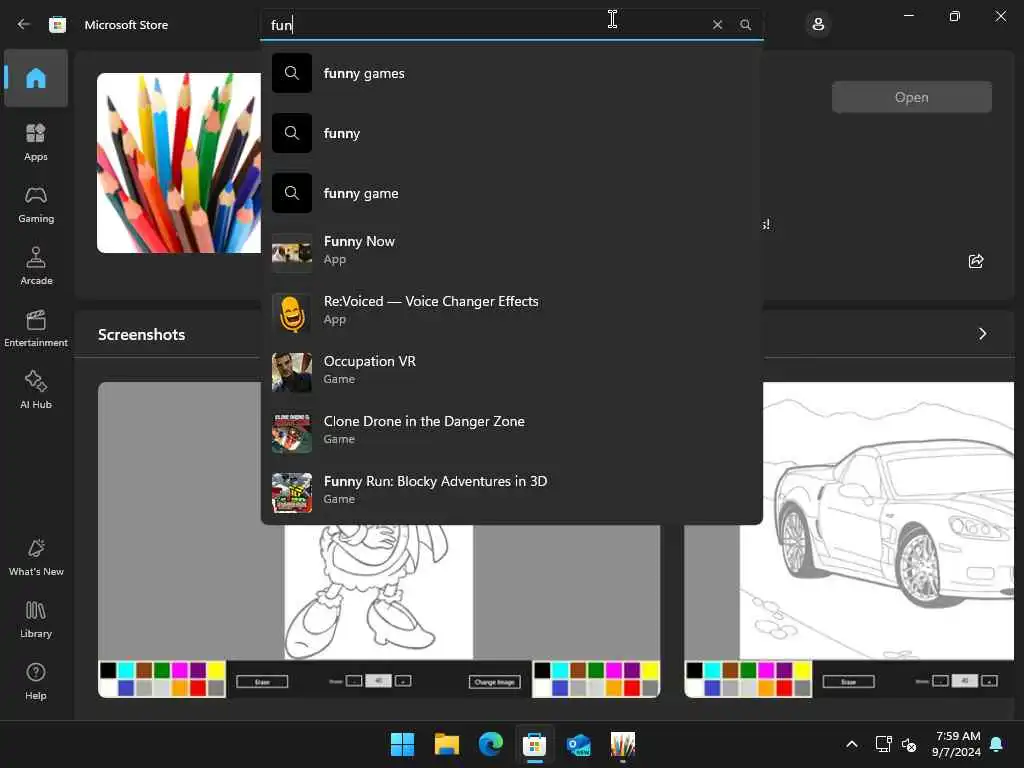Select the 'funny' search suggestion

coord(511,133)
